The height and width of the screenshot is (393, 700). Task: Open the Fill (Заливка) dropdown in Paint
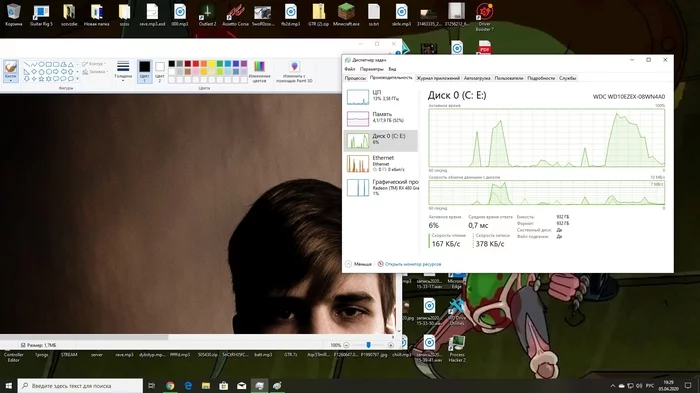[x=95, y=71]
